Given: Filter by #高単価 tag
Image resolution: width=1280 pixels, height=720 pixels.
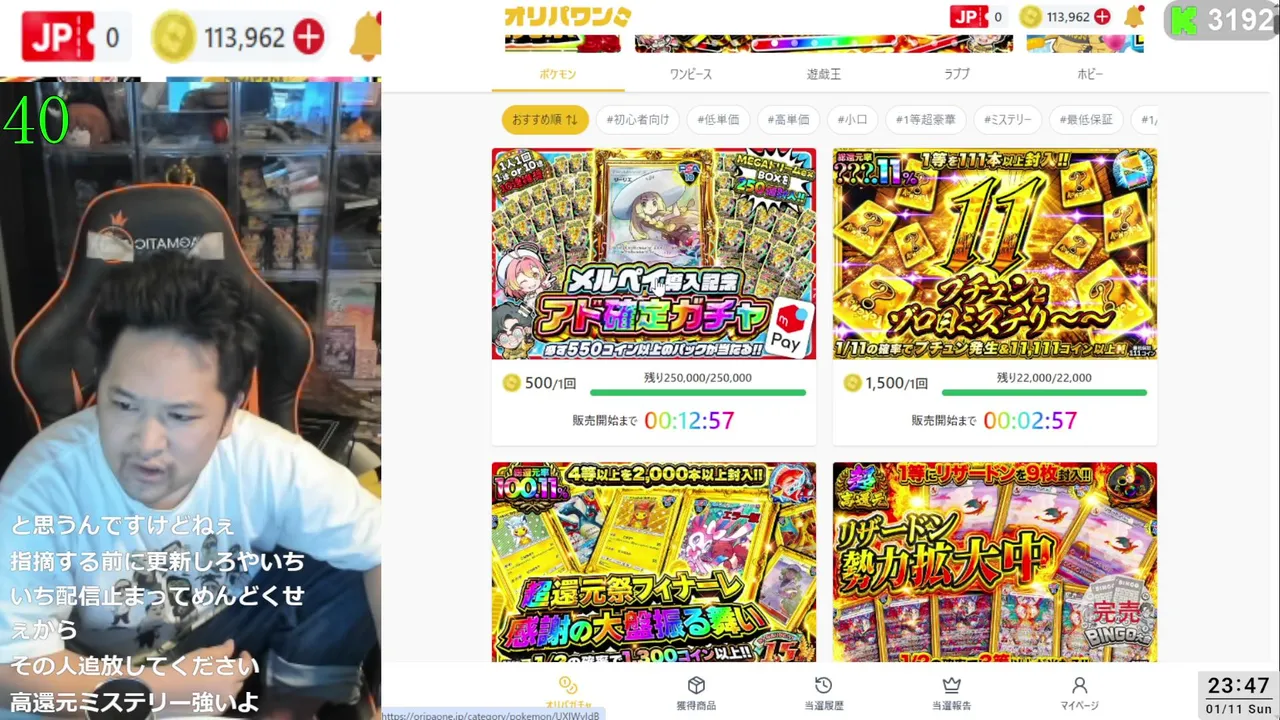Looking at the screenshot, I should click(788, 120).
